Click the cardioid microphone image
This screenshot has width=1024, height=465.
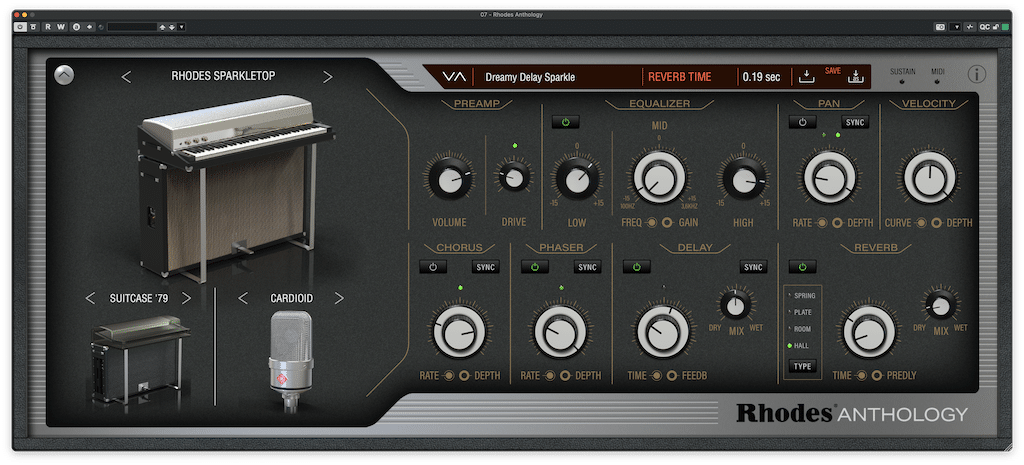point(291,361)
